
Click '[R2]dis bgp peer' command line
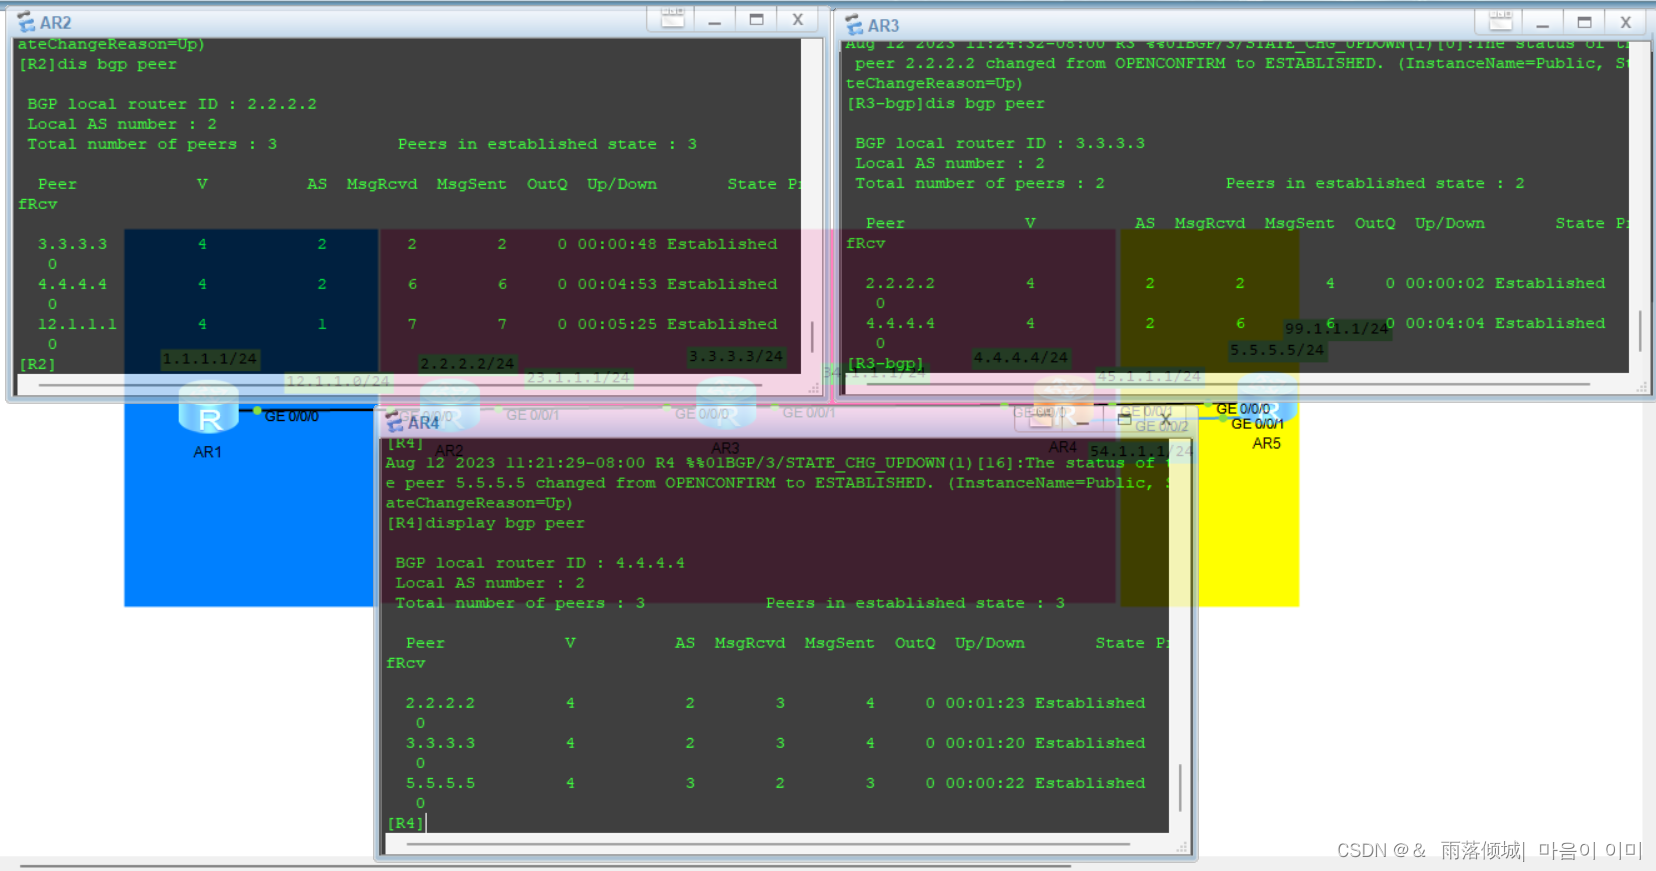pos(97,64)
